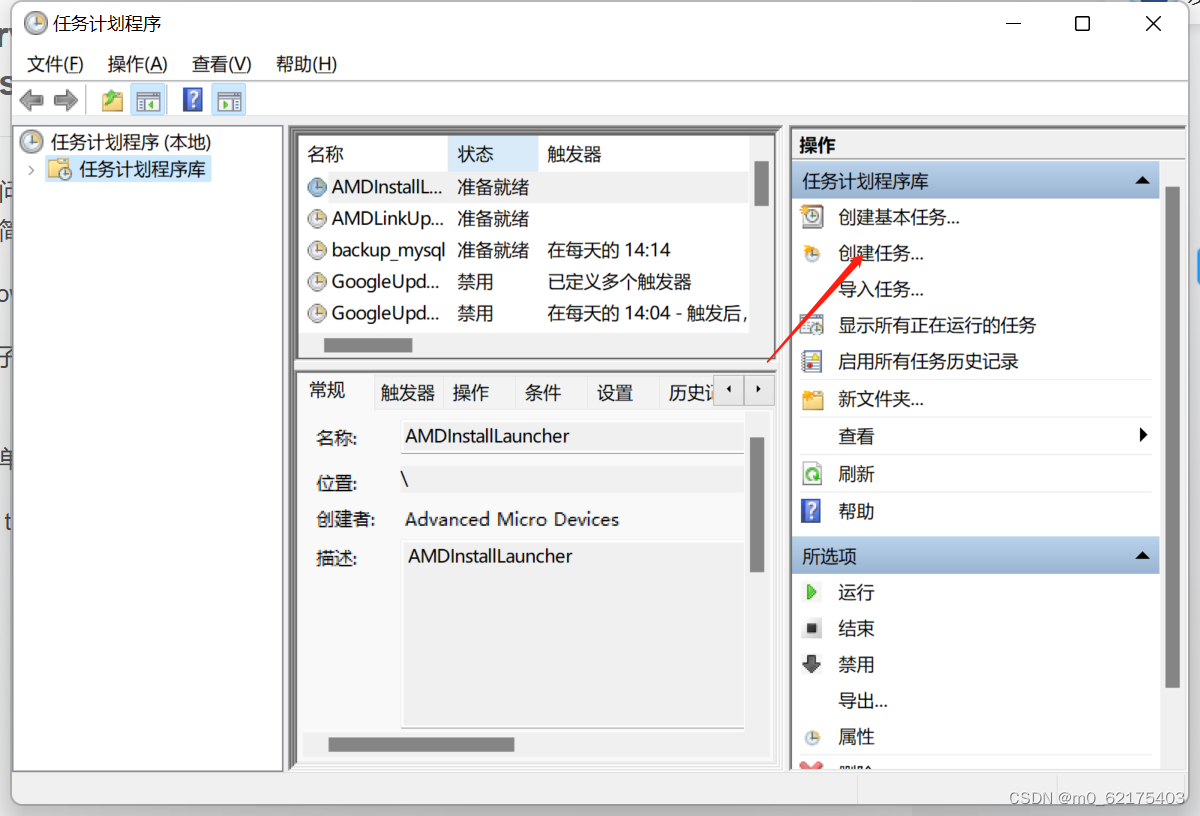
Task: Click the 启用所有任务历史记录 icon
Action: click(813, 361)
